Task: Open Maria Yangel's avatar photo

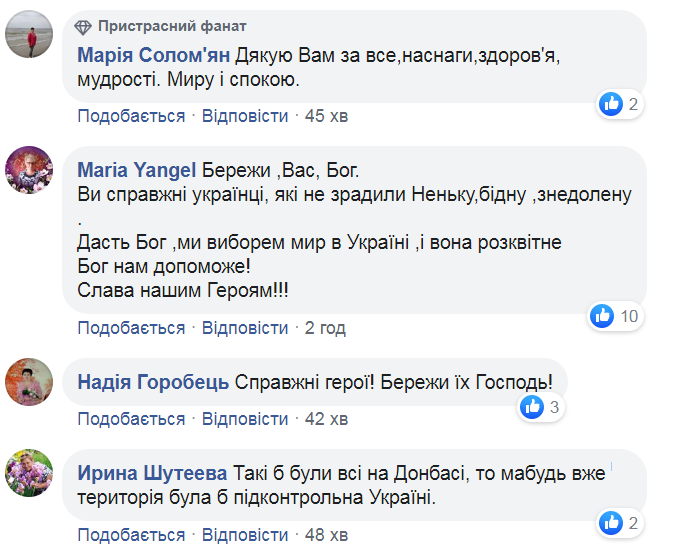Action: click(31, 169)
